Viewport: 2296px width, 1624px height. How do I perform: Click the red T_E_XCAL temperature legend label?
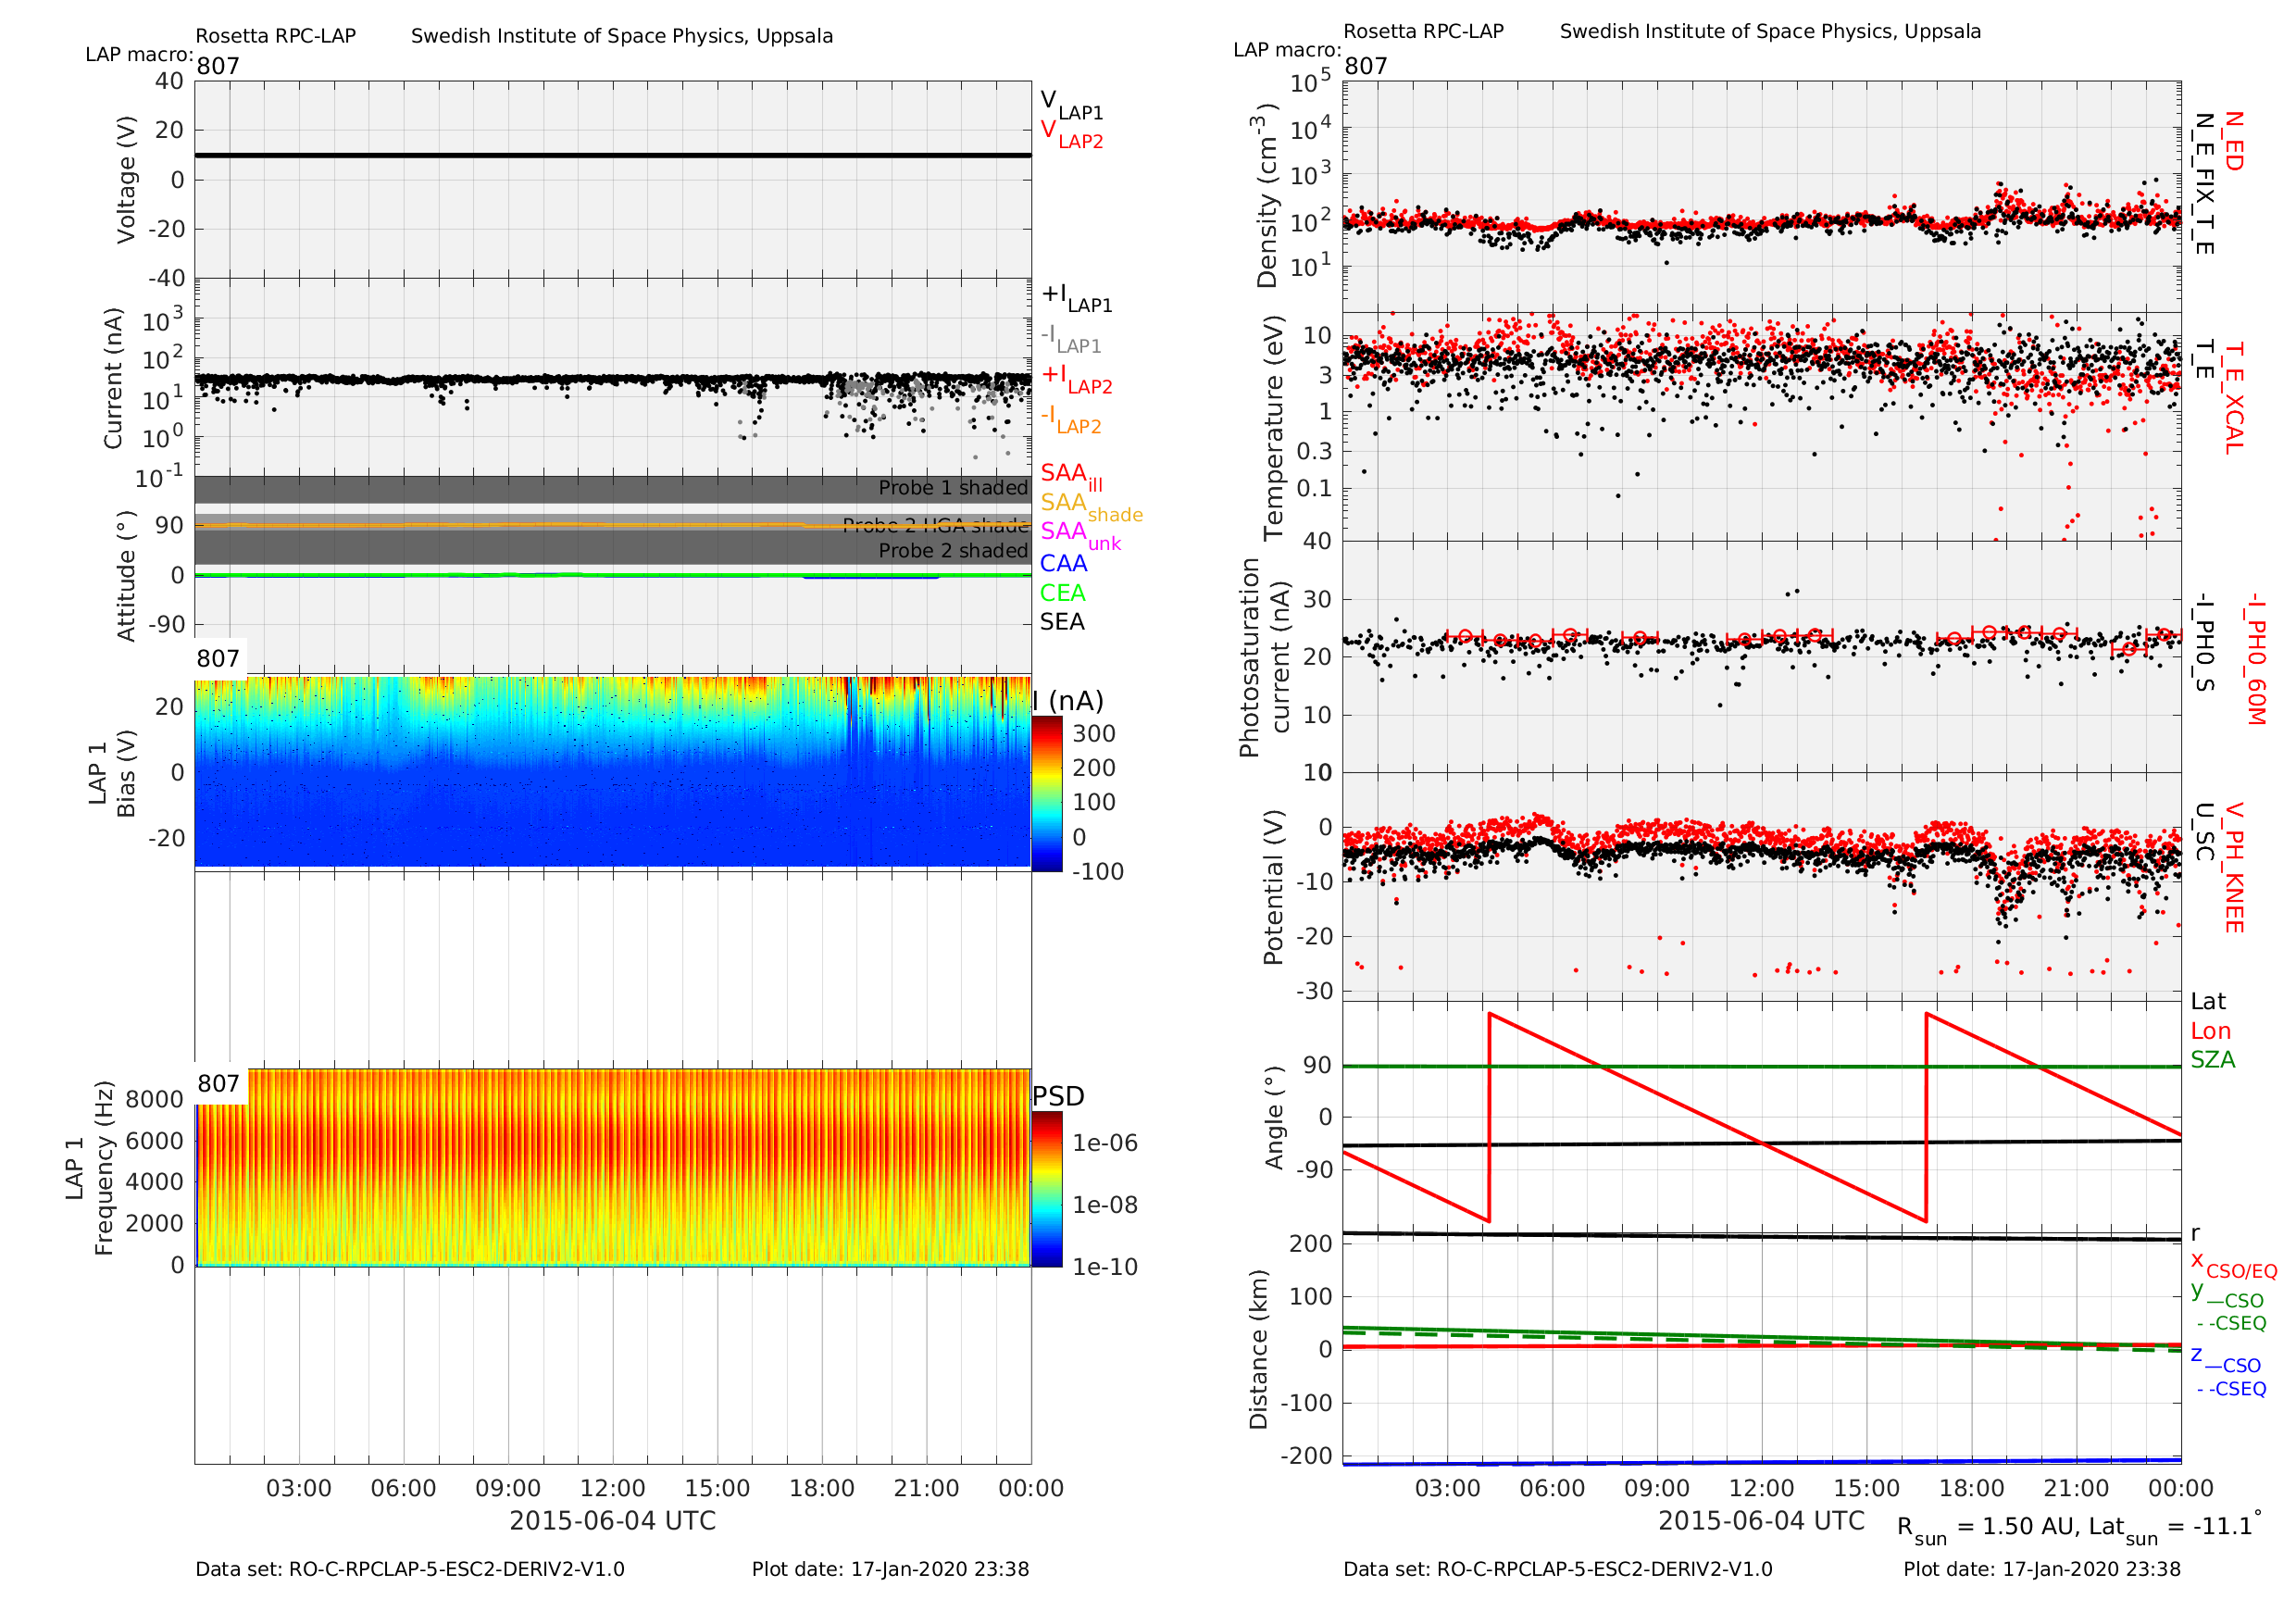tap(2233, 398)
